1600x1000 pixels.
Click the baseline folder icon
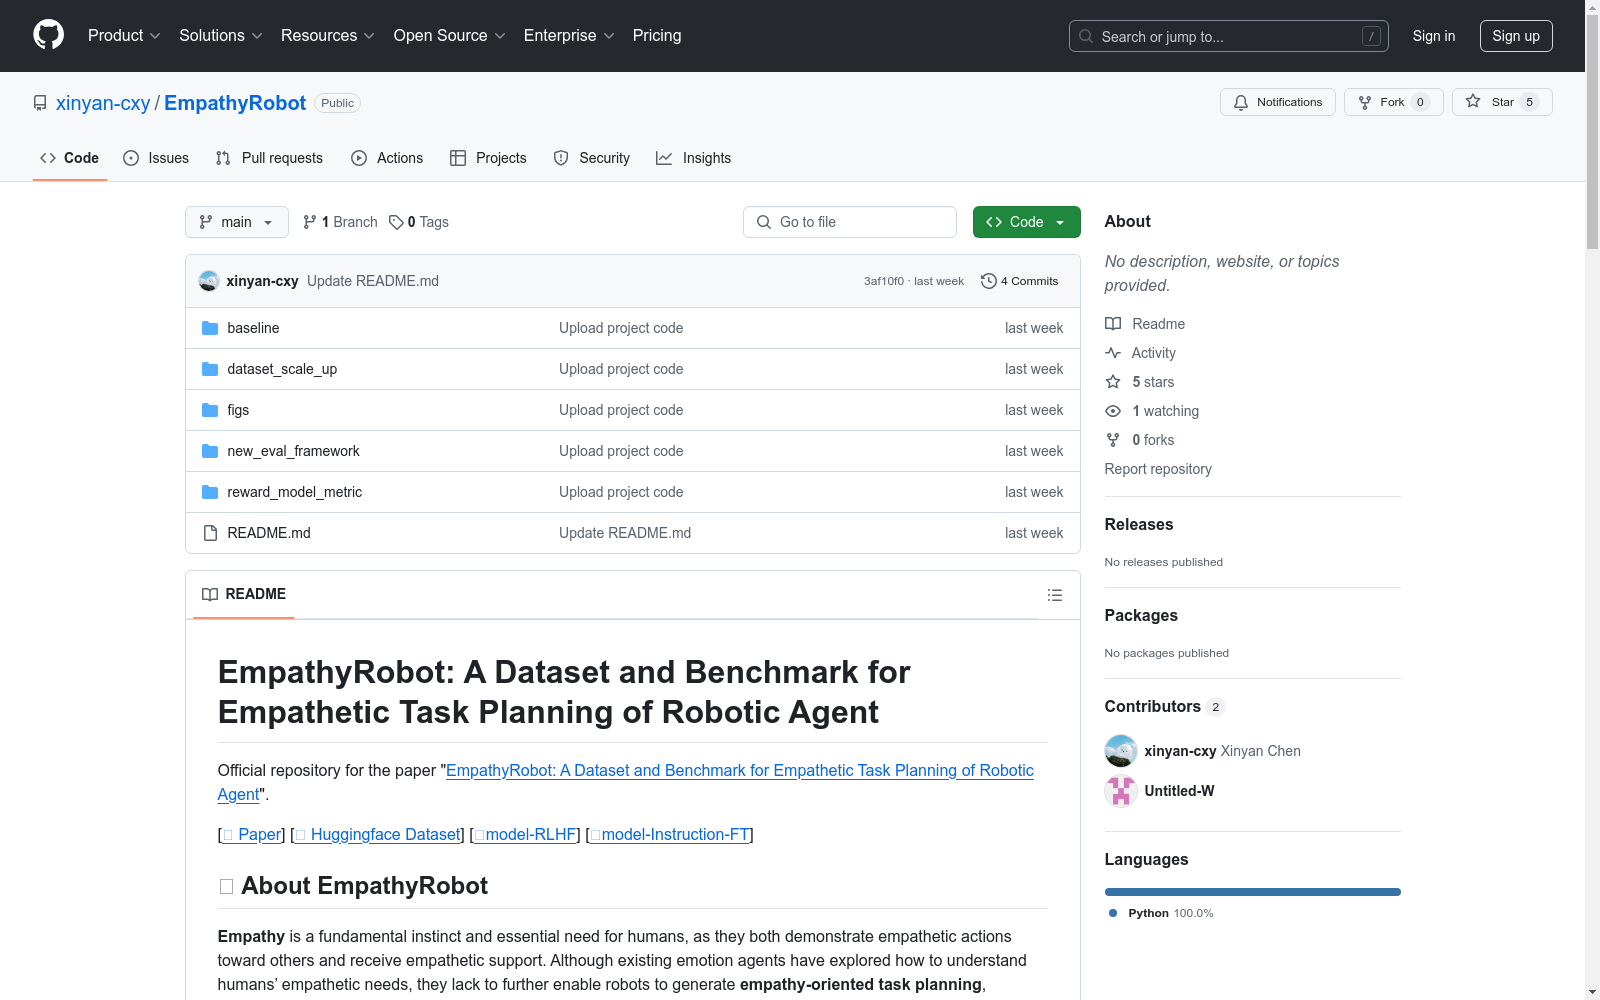210,328
